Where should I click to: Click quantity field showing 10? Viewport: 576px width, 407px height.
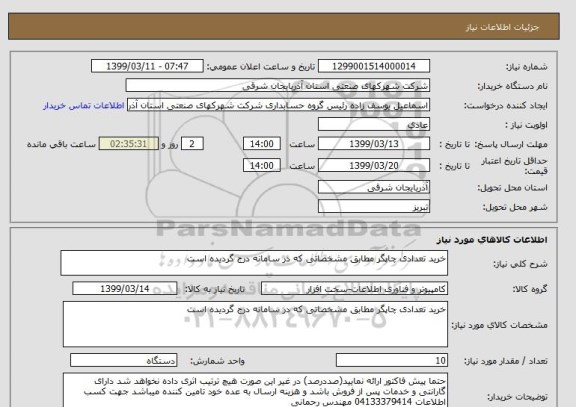(392, 360)
